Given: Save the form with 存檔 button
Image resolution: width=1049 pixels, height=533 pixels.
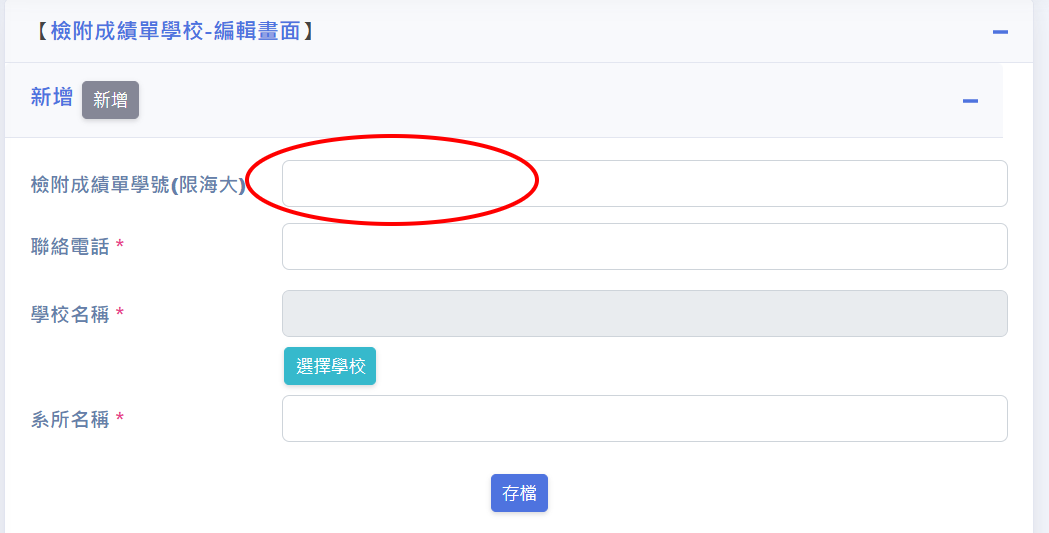Looking at the screenshot, I should [x=519, y=493].
